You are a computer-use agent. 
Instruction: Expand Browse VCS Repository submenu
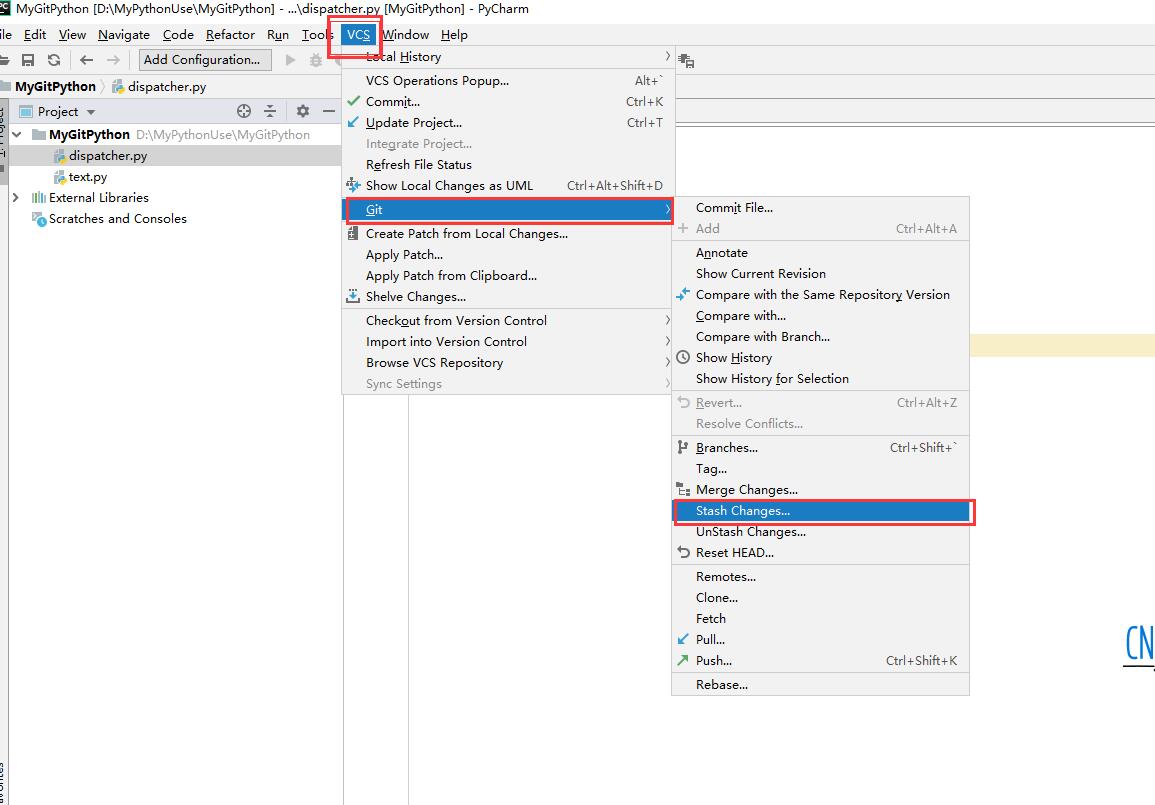667,362
